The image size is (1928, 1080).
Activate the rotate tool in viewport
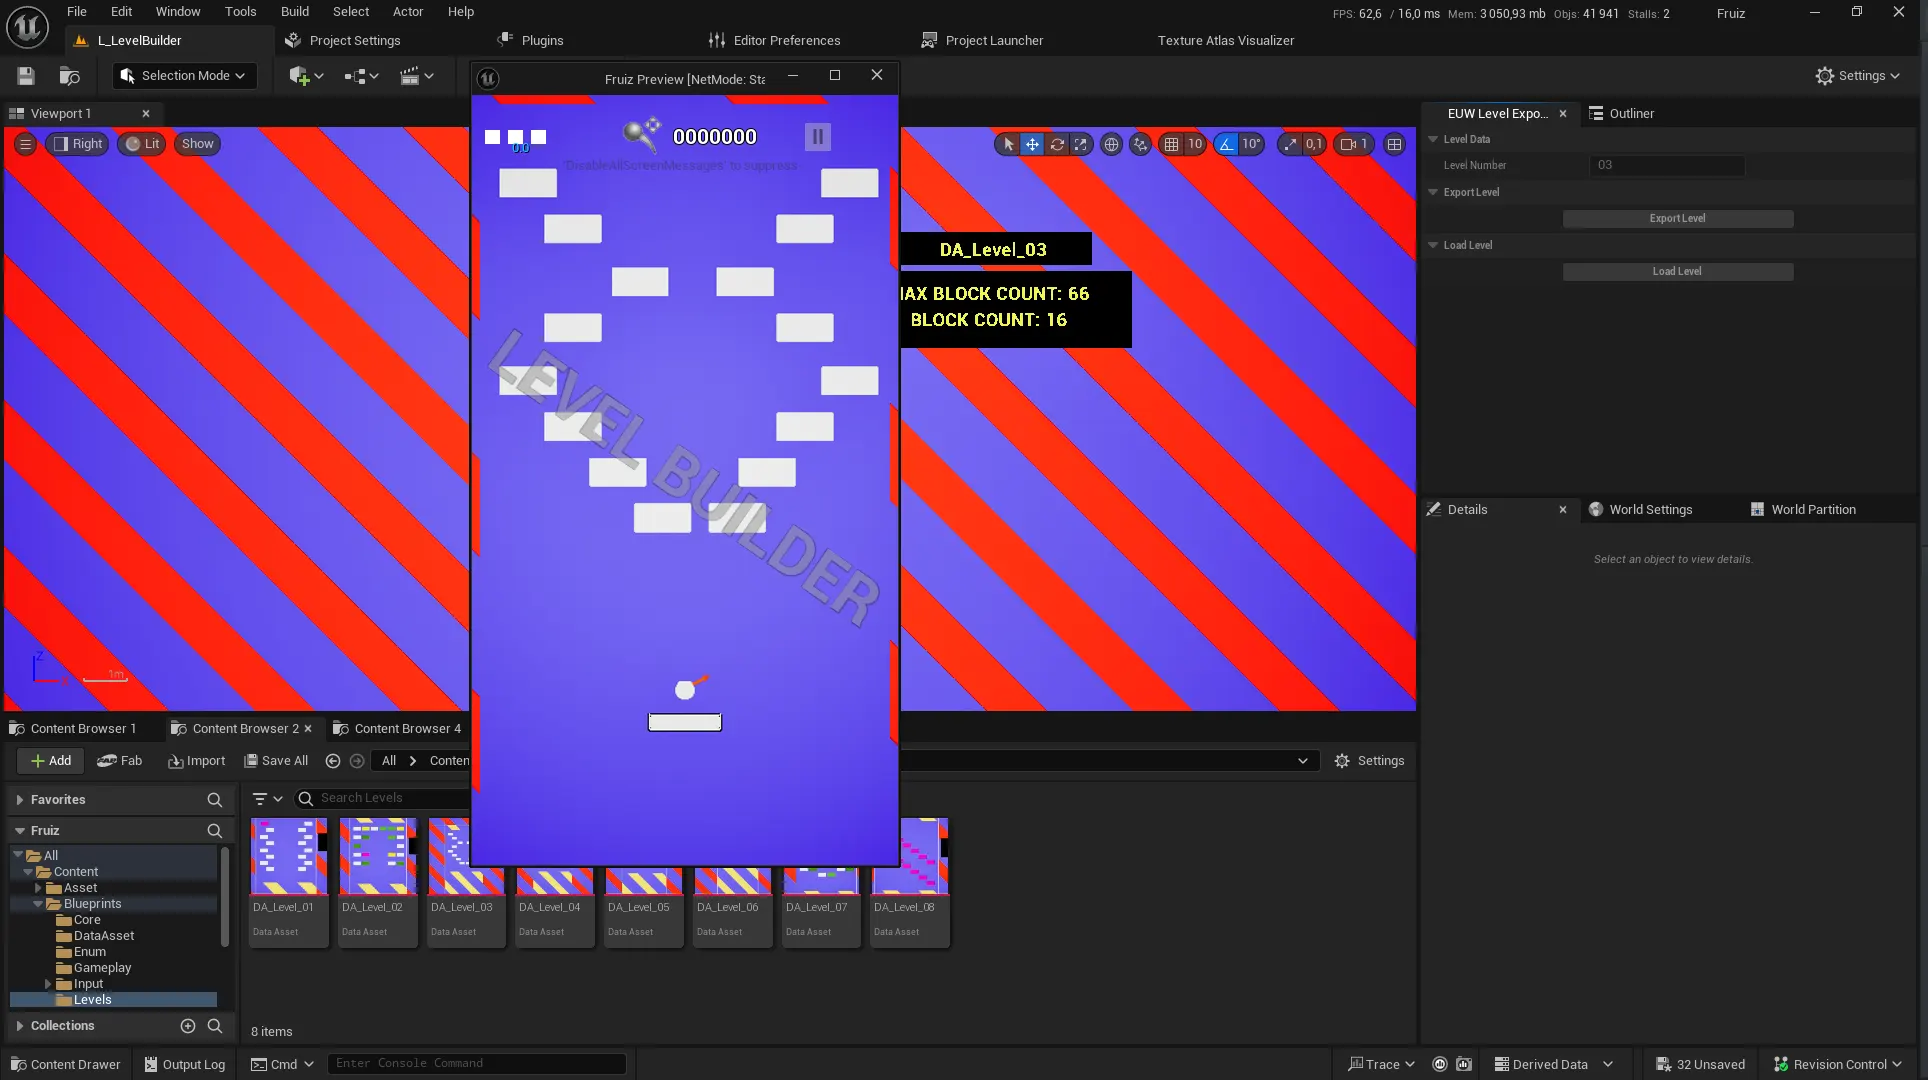pos(1057,144)
